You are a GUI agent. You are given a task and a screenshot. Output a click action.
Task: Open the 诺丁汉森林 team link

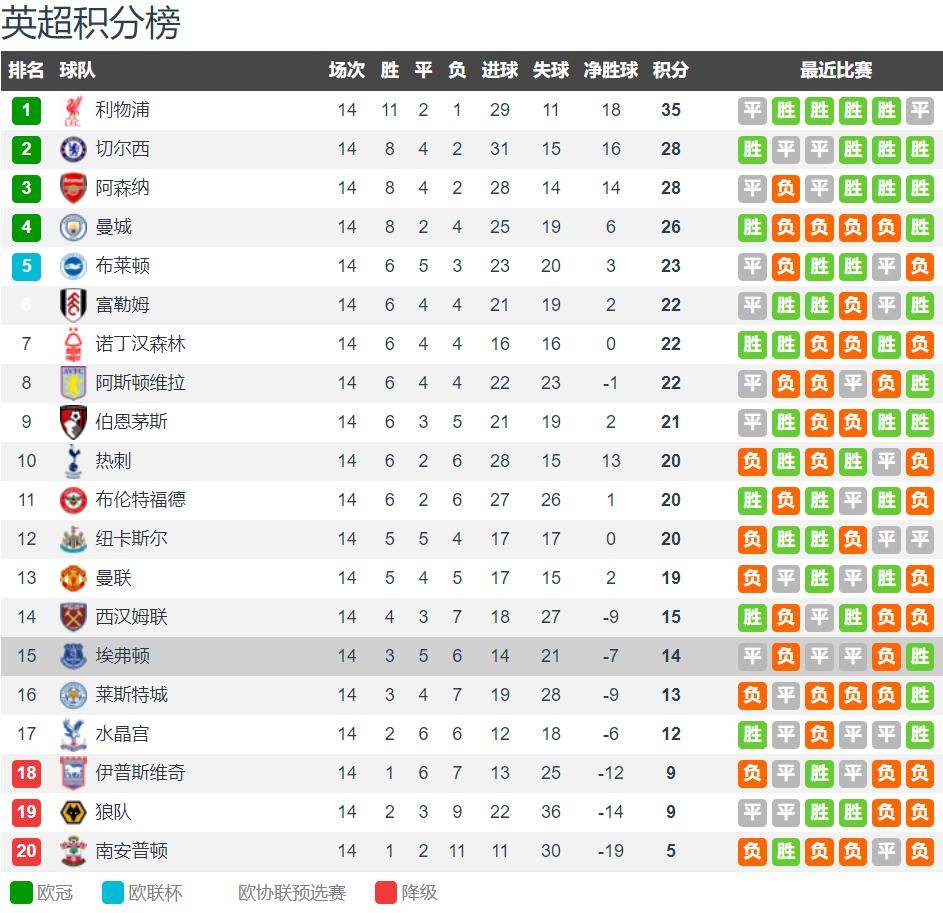[x=140, y=344]
